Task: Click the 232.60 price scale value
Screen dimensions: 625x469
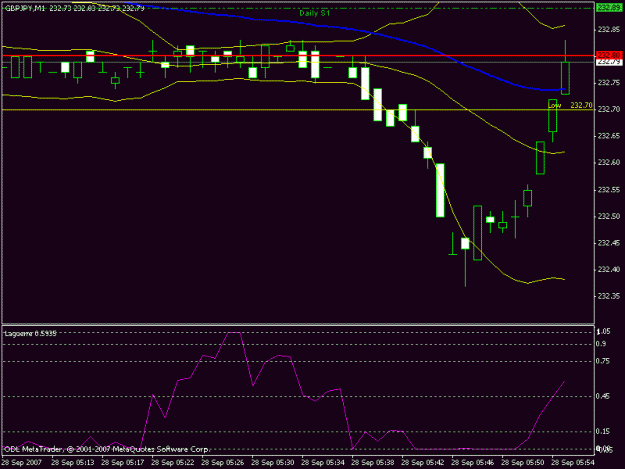Action: [609, 163]
